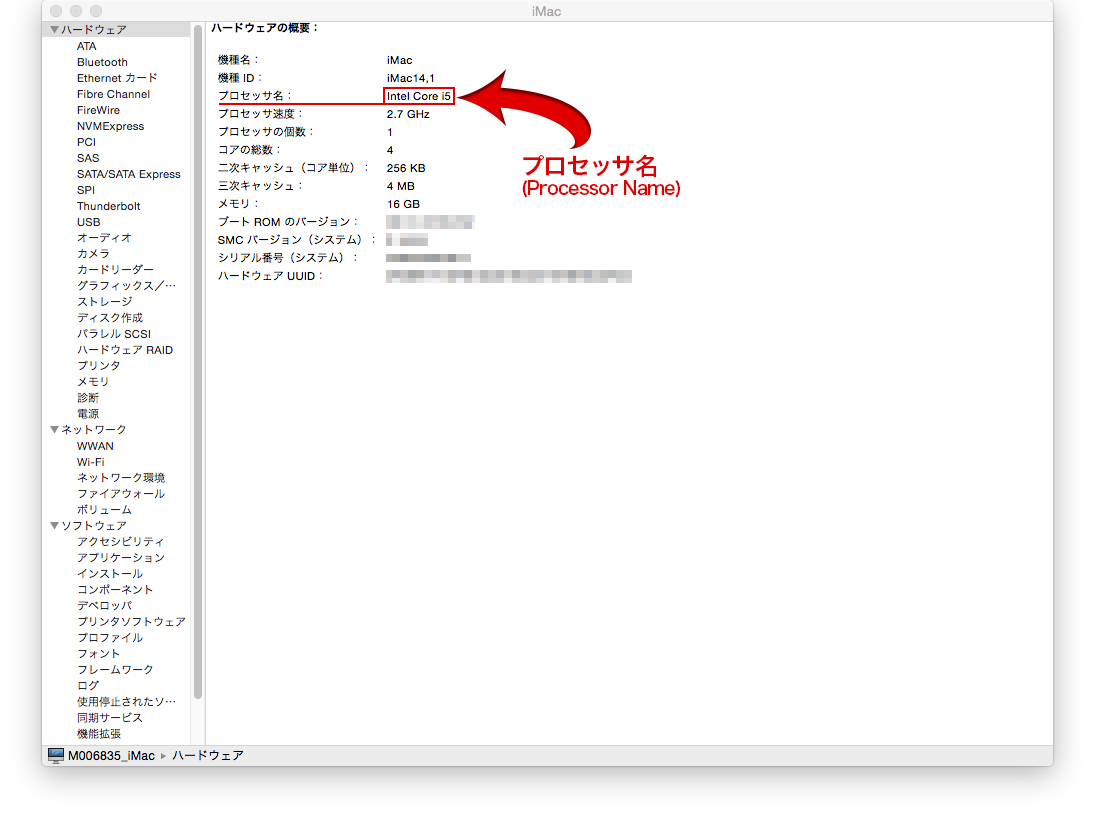
Task: Open カードリーダー card reader entry
Action: click(115, 270)
